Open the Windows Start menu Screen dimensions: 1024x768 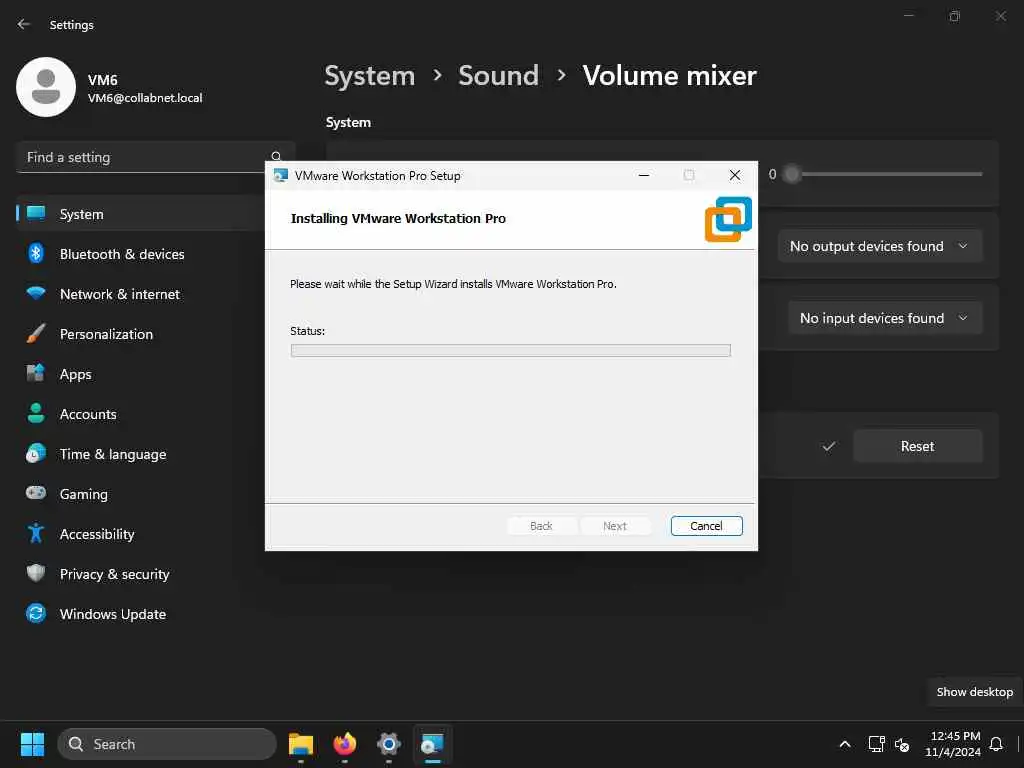click(32, 744)
